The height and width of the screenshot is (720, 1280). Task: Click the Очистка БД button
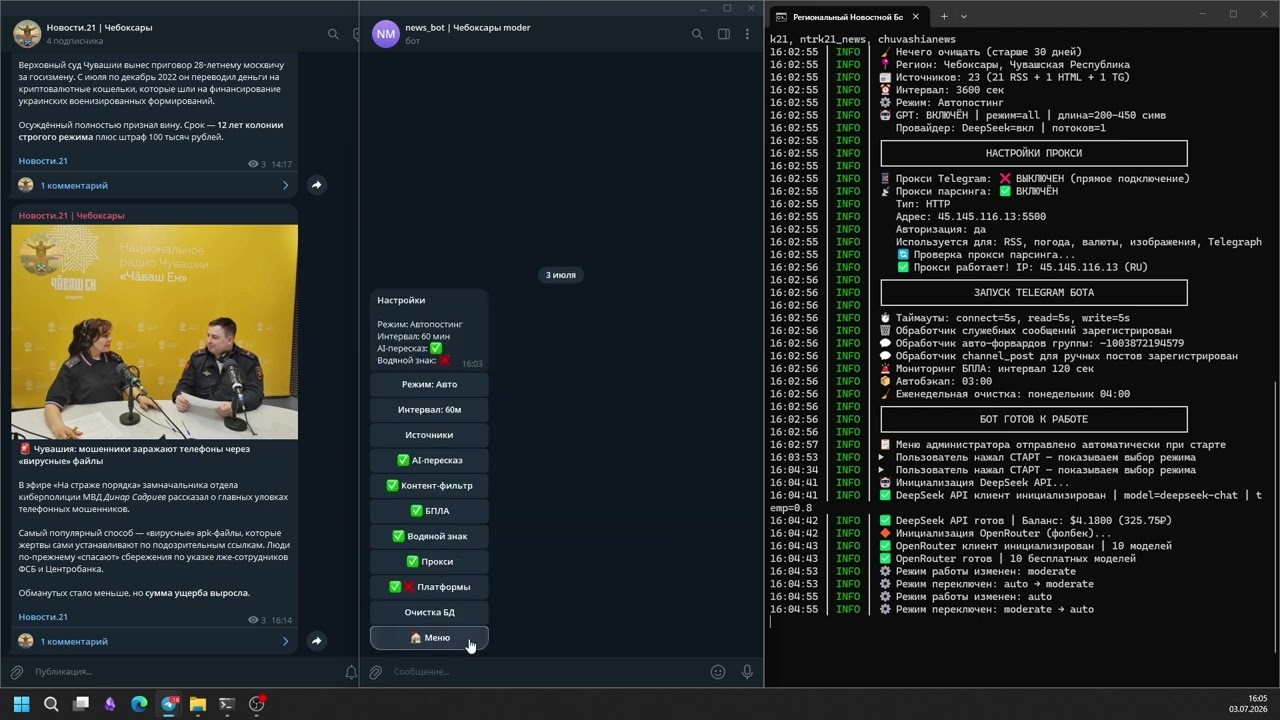[429, 612]
